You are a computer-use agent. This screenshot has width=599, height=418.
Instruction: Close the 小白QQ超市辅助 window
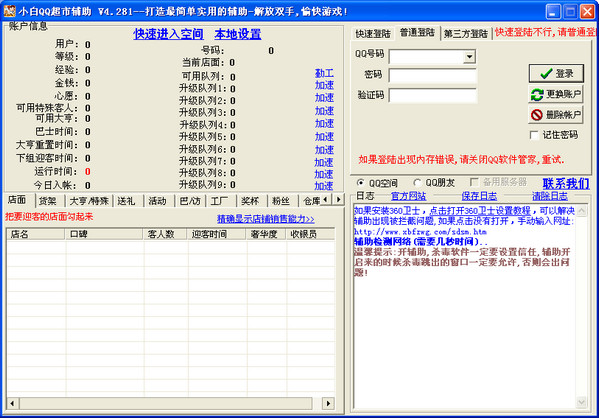pos(587,11)
